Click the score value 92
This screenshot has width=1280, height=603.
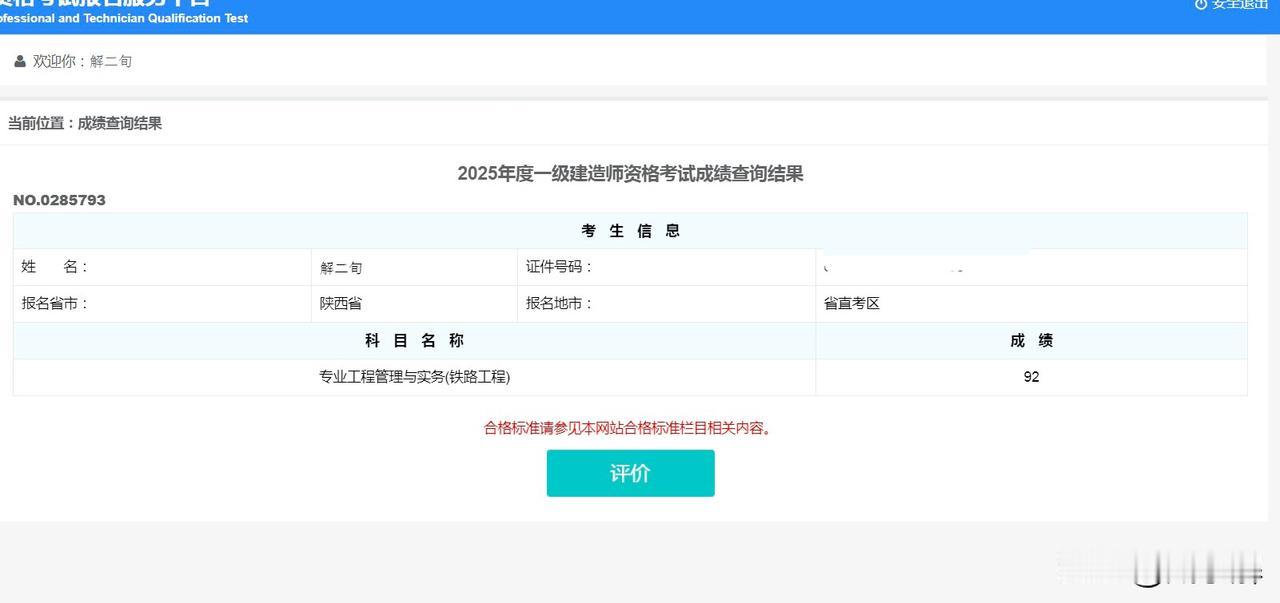pos(1031,377)
